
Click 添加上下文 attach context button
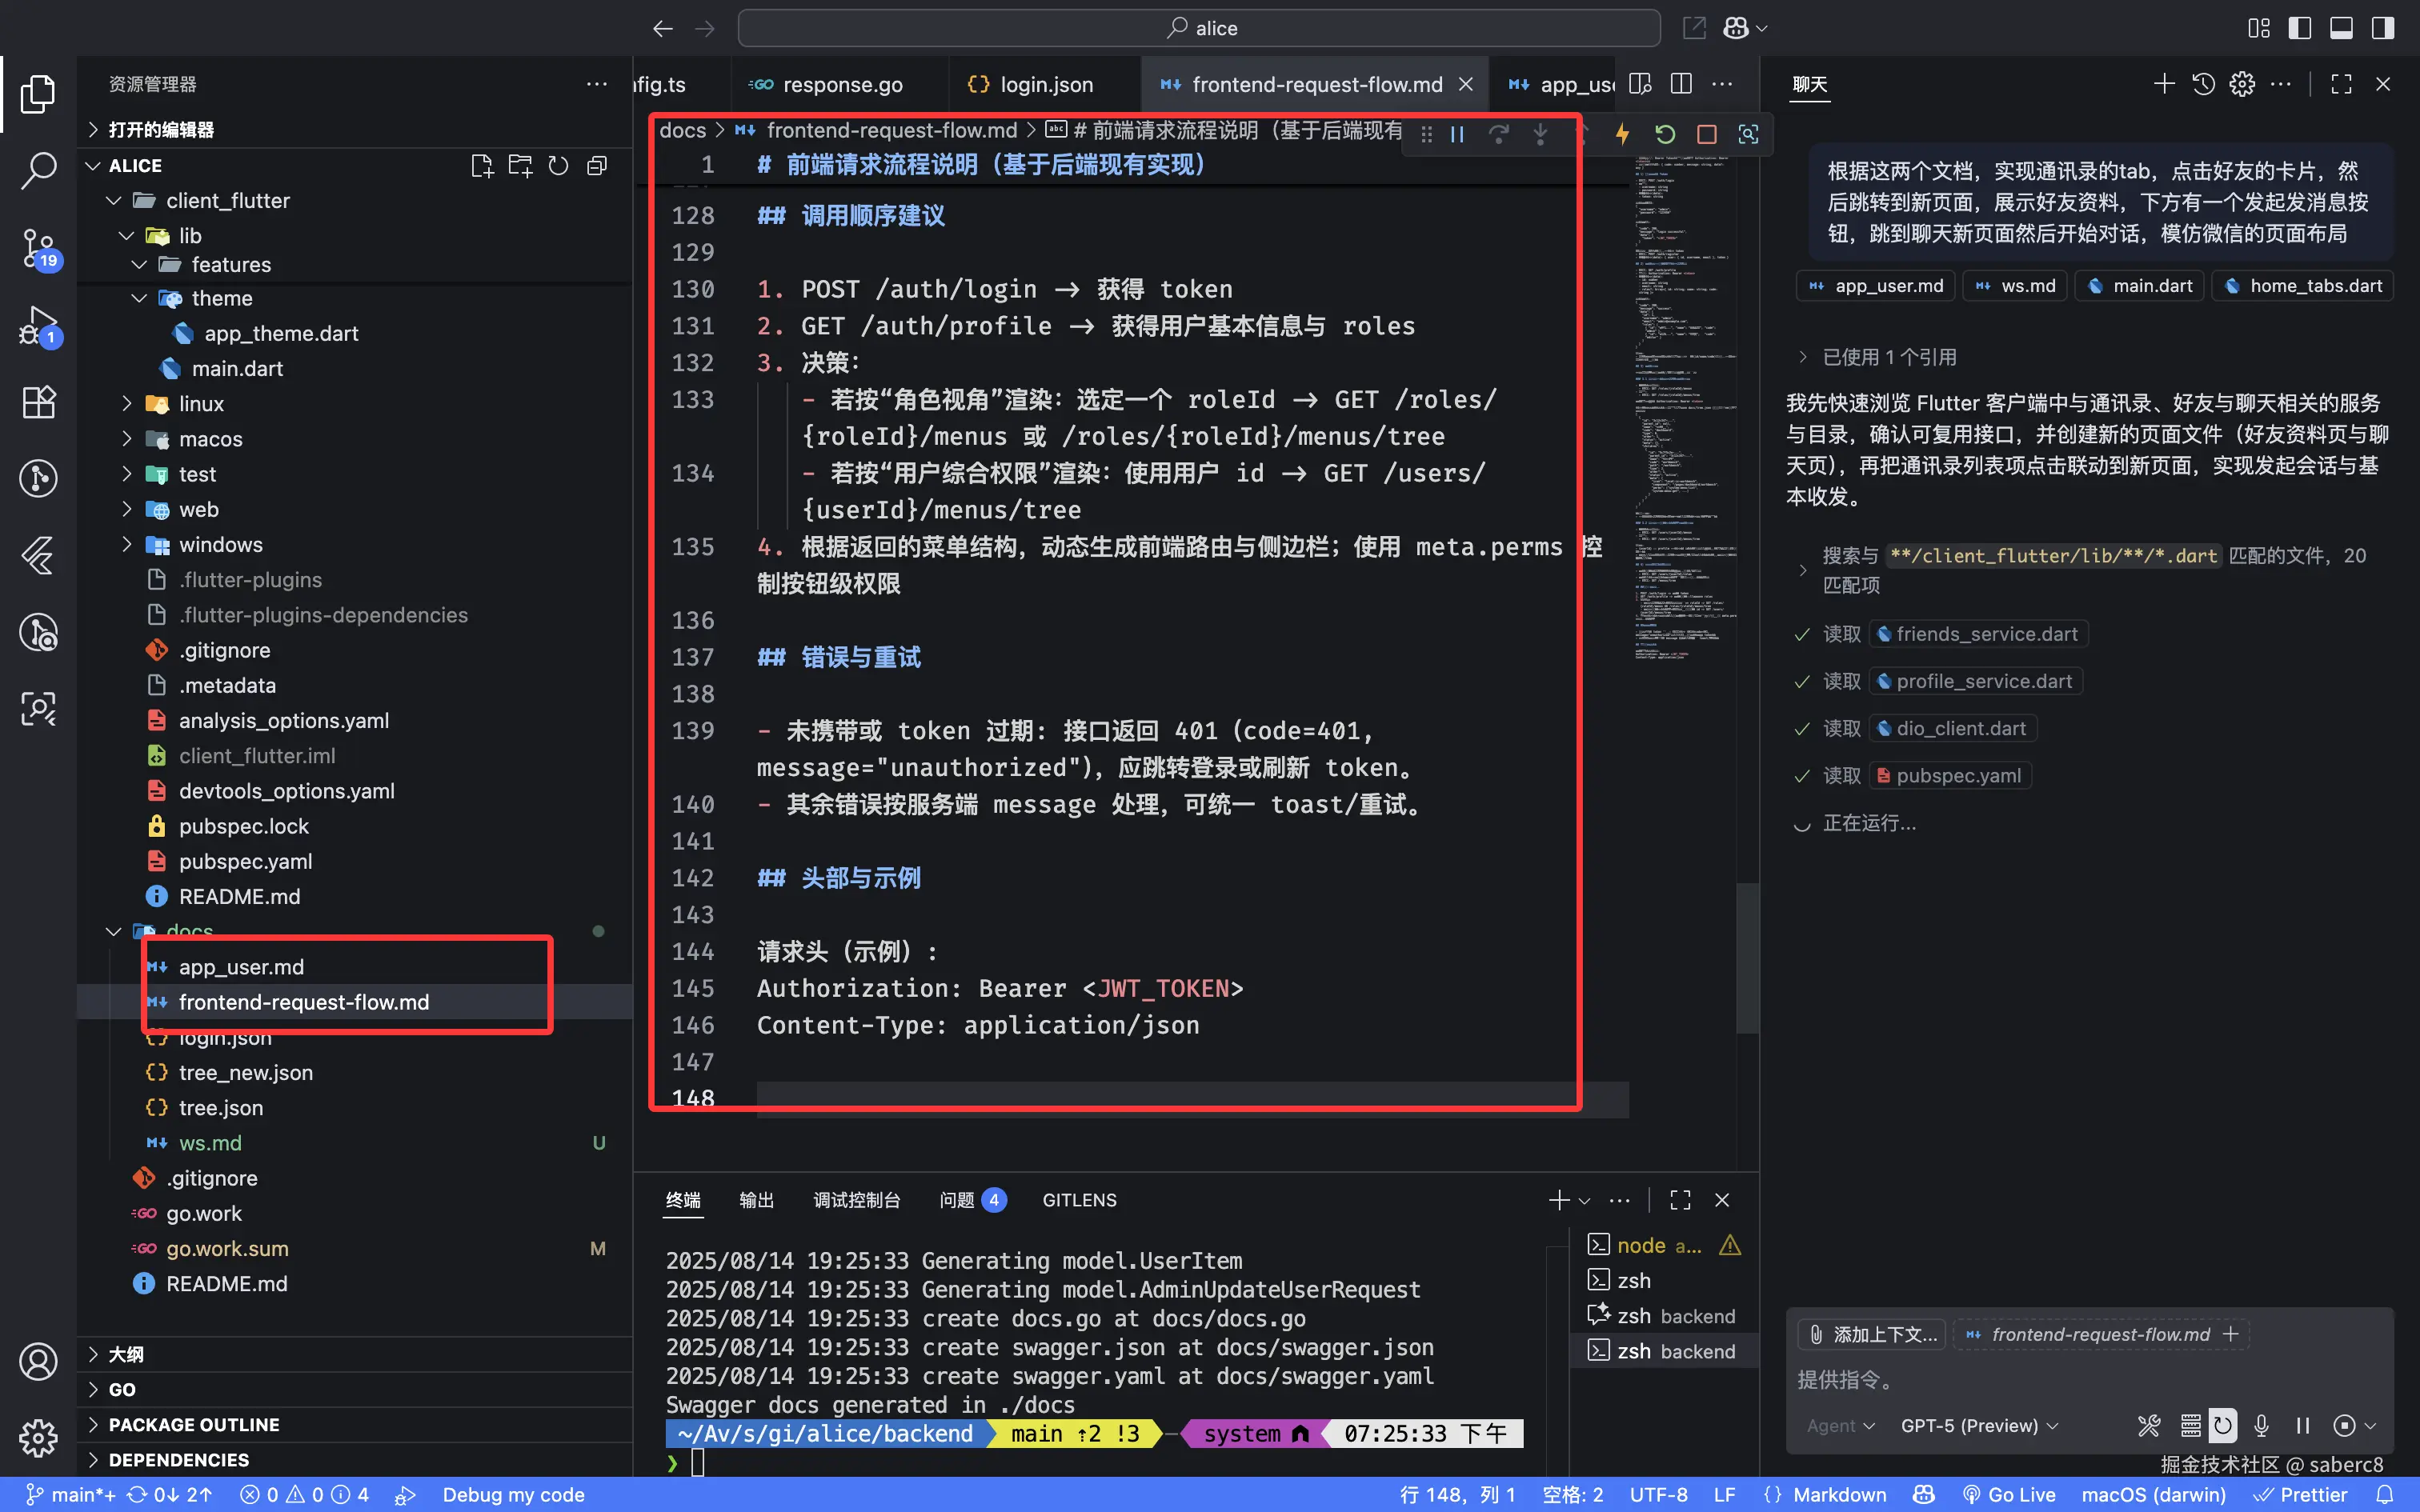pyautogui.click(x=1873, y=1334)
